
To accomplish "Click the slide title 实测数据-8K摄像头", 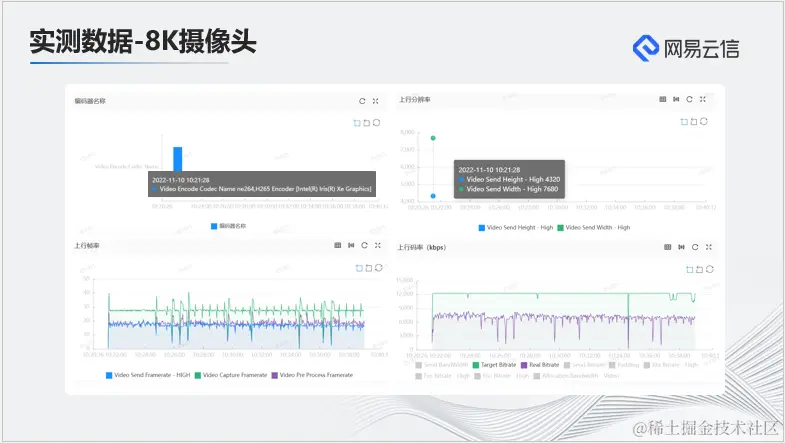I will [143, 42].
